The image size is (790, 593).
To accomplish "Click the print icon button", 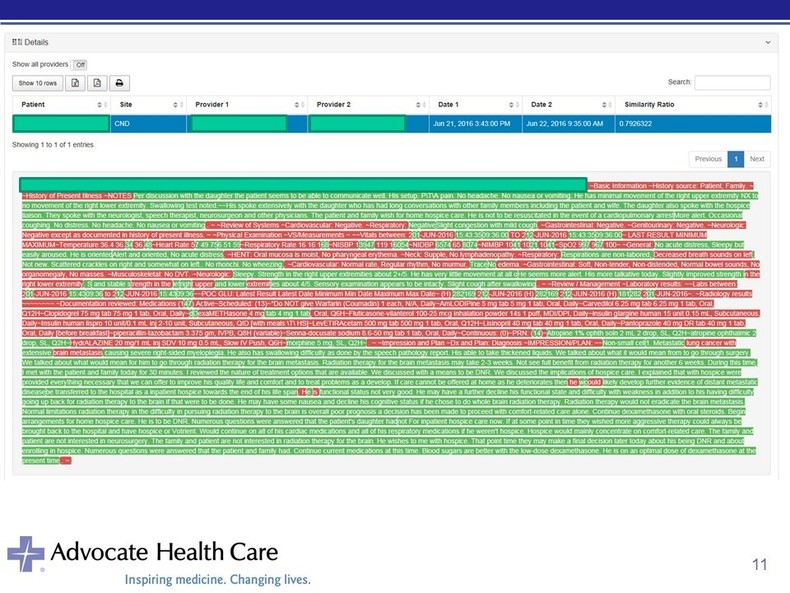I will click(119, 83).
